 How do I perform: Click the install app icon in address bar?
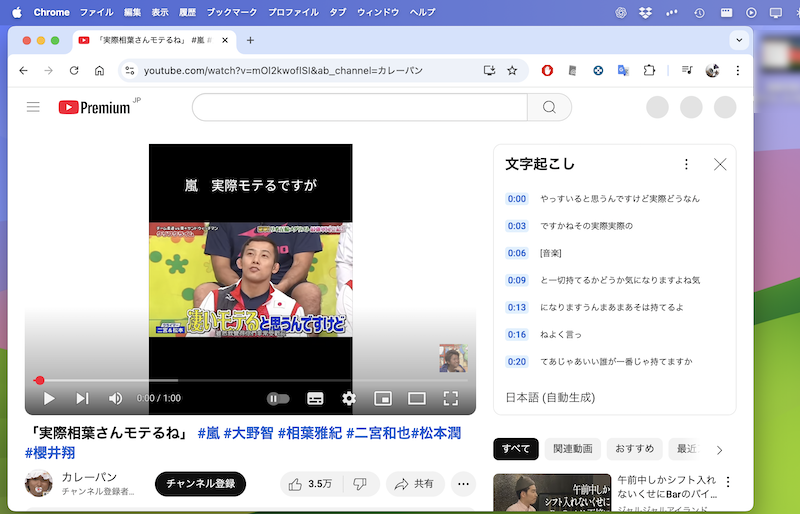489,70
